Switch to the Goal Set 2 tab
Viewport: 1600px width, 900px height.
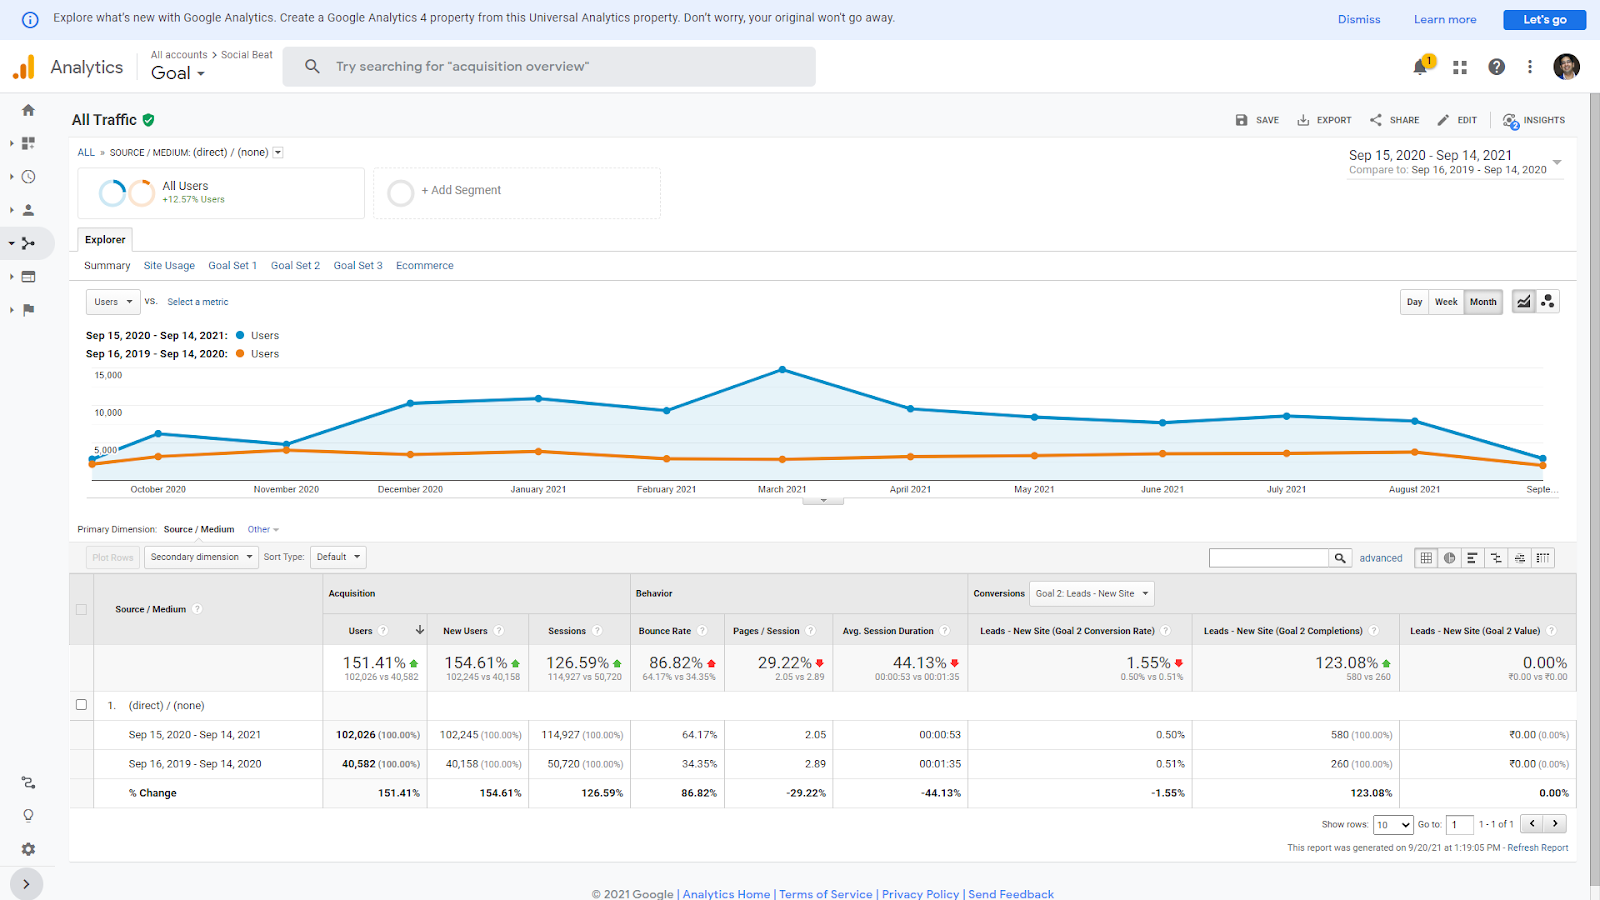295,266
